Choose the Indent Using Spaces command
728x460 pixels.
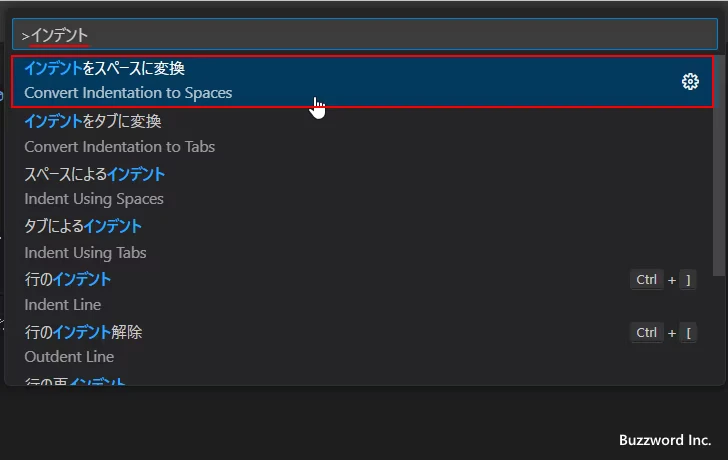(x=300, y=186)
